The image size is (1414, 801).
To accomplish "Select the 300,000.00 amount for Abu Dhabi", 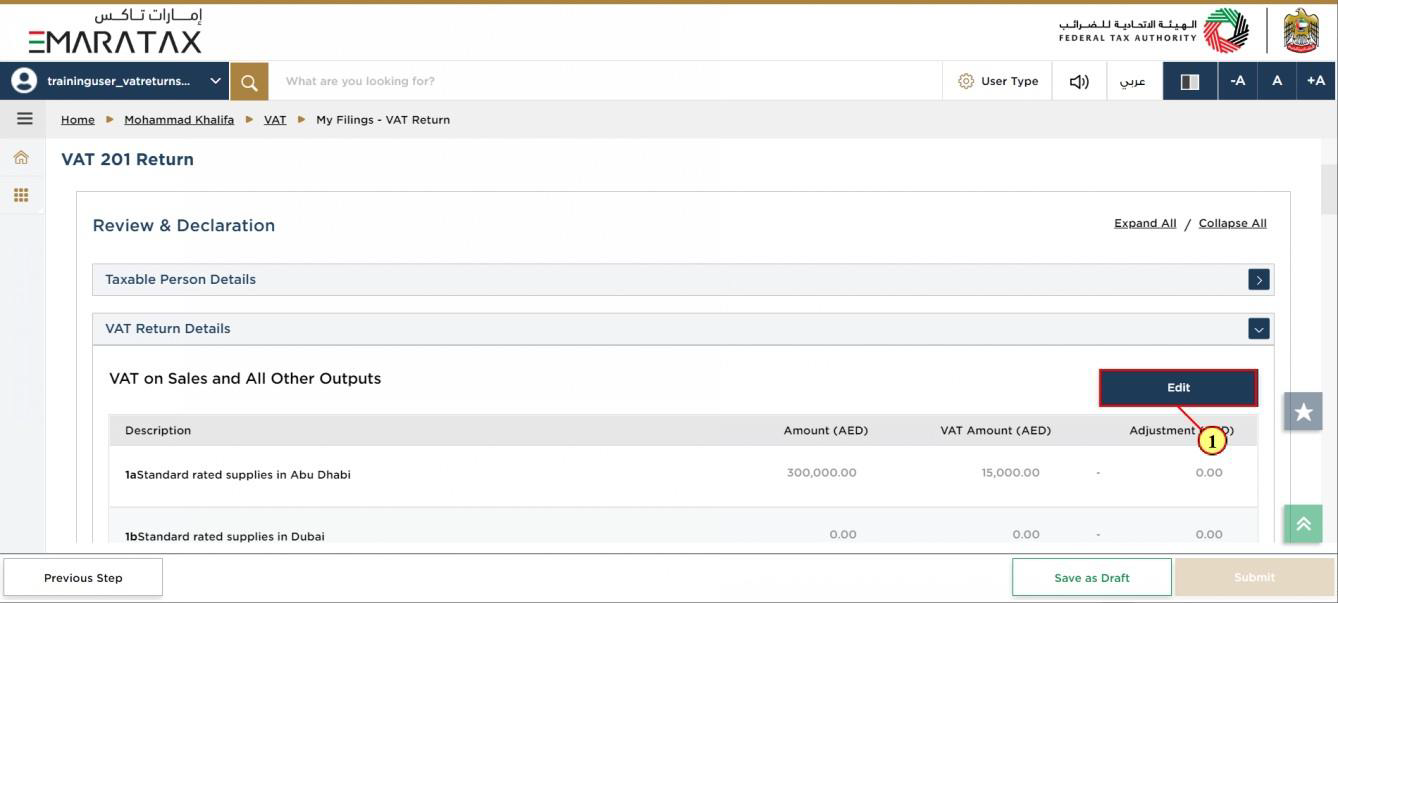I will (821, 473).
